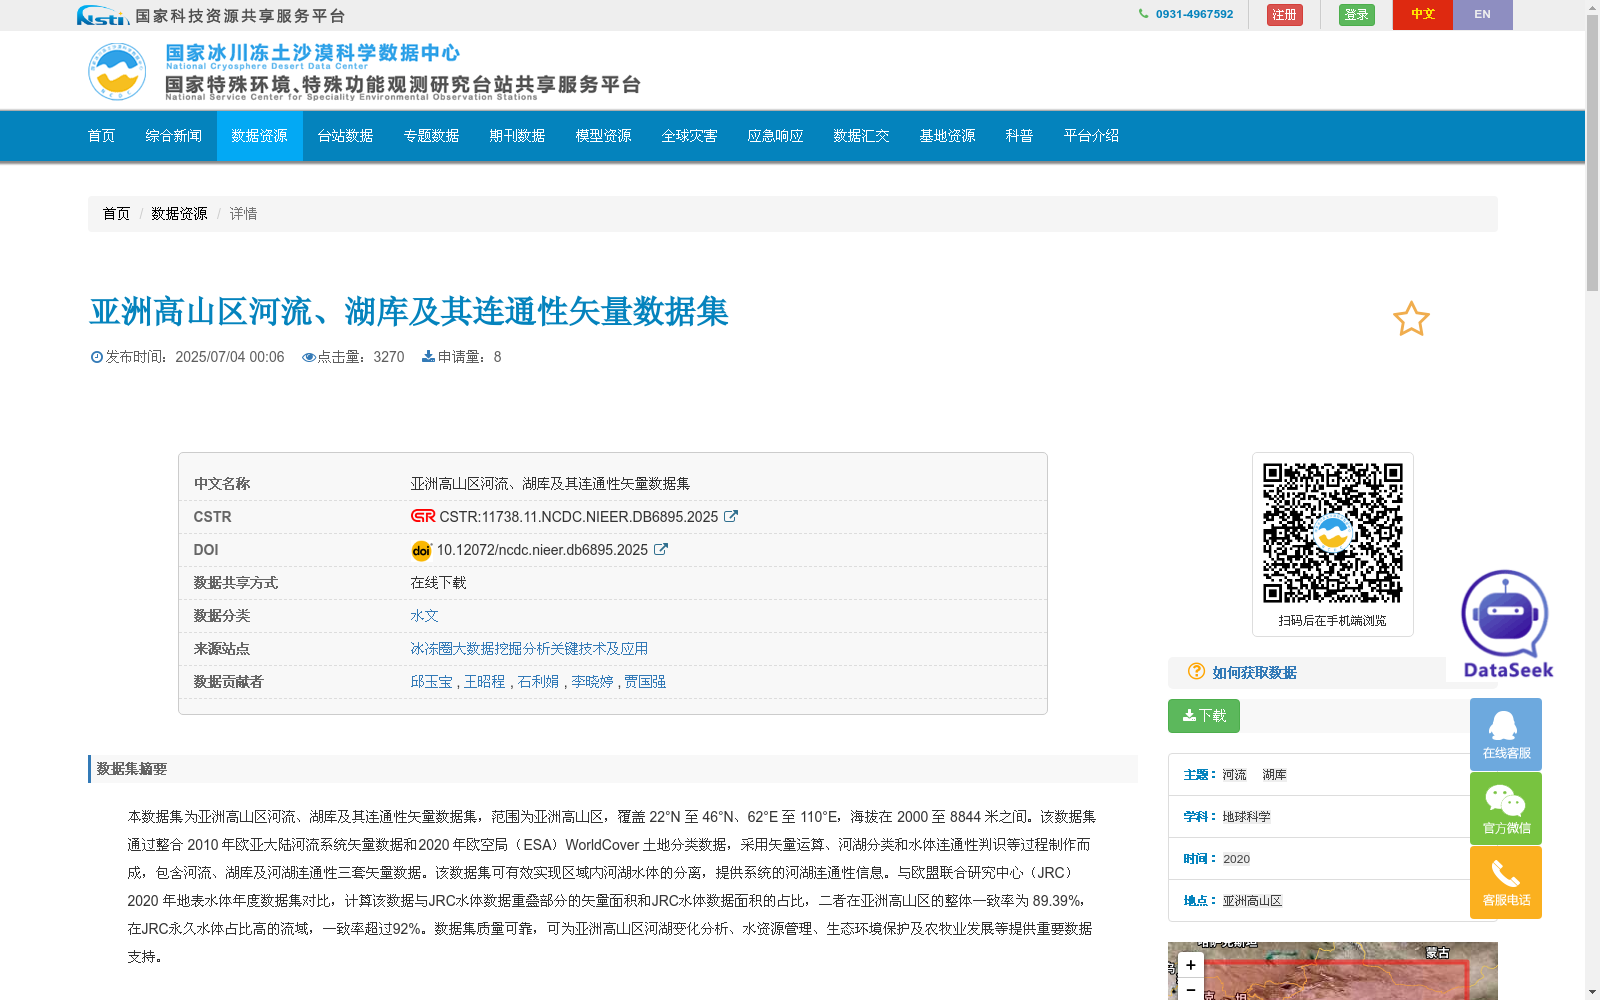The height and width of the screenshot is (1000, 1600).
Task: Click the external link icon next to CSTR
Action: [x=731, y=516]
